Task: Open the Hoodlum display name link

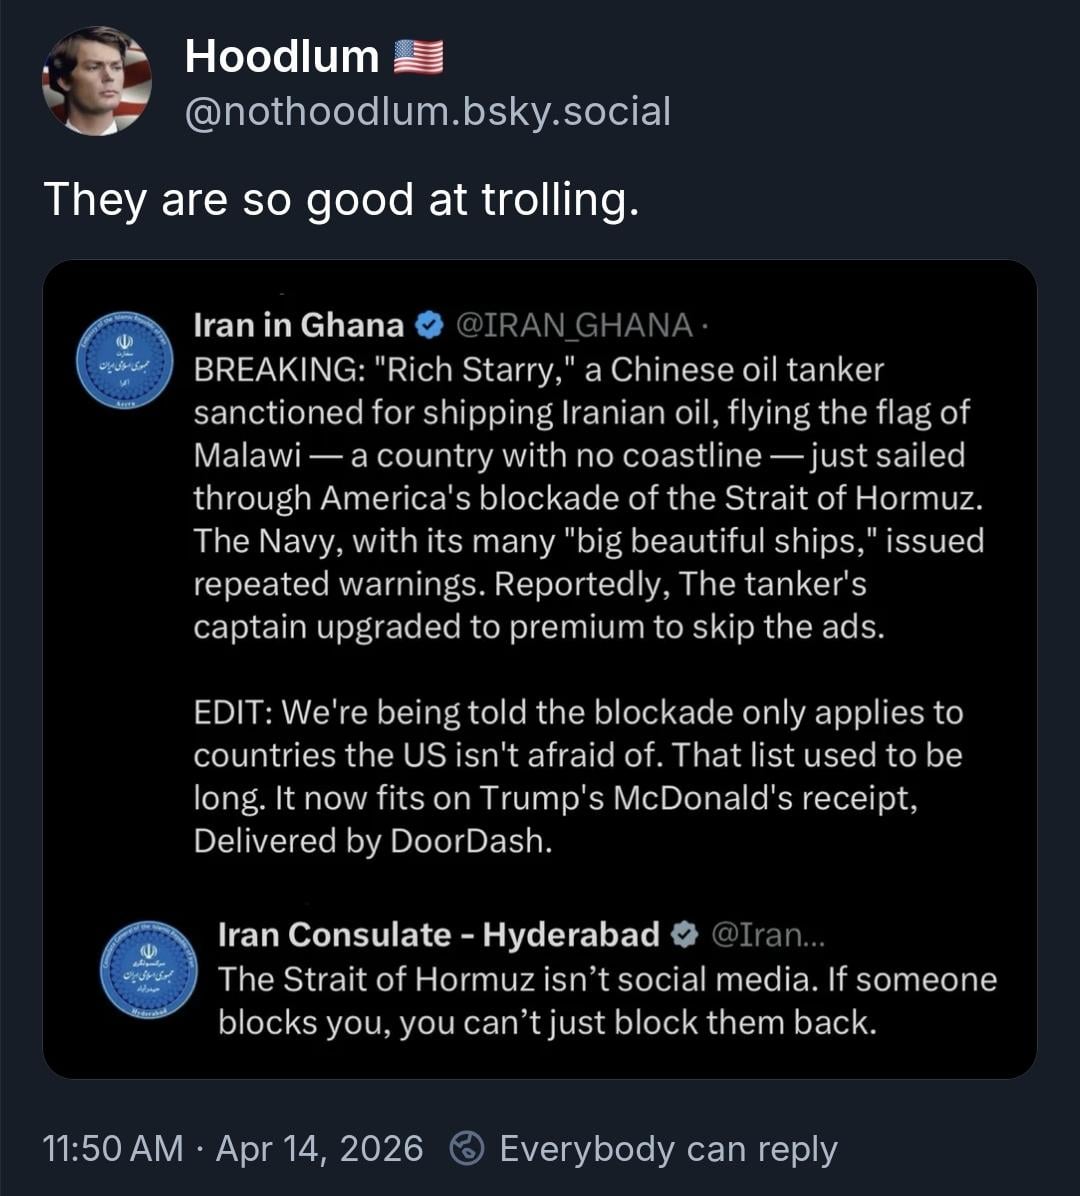Action: (281, 57)
